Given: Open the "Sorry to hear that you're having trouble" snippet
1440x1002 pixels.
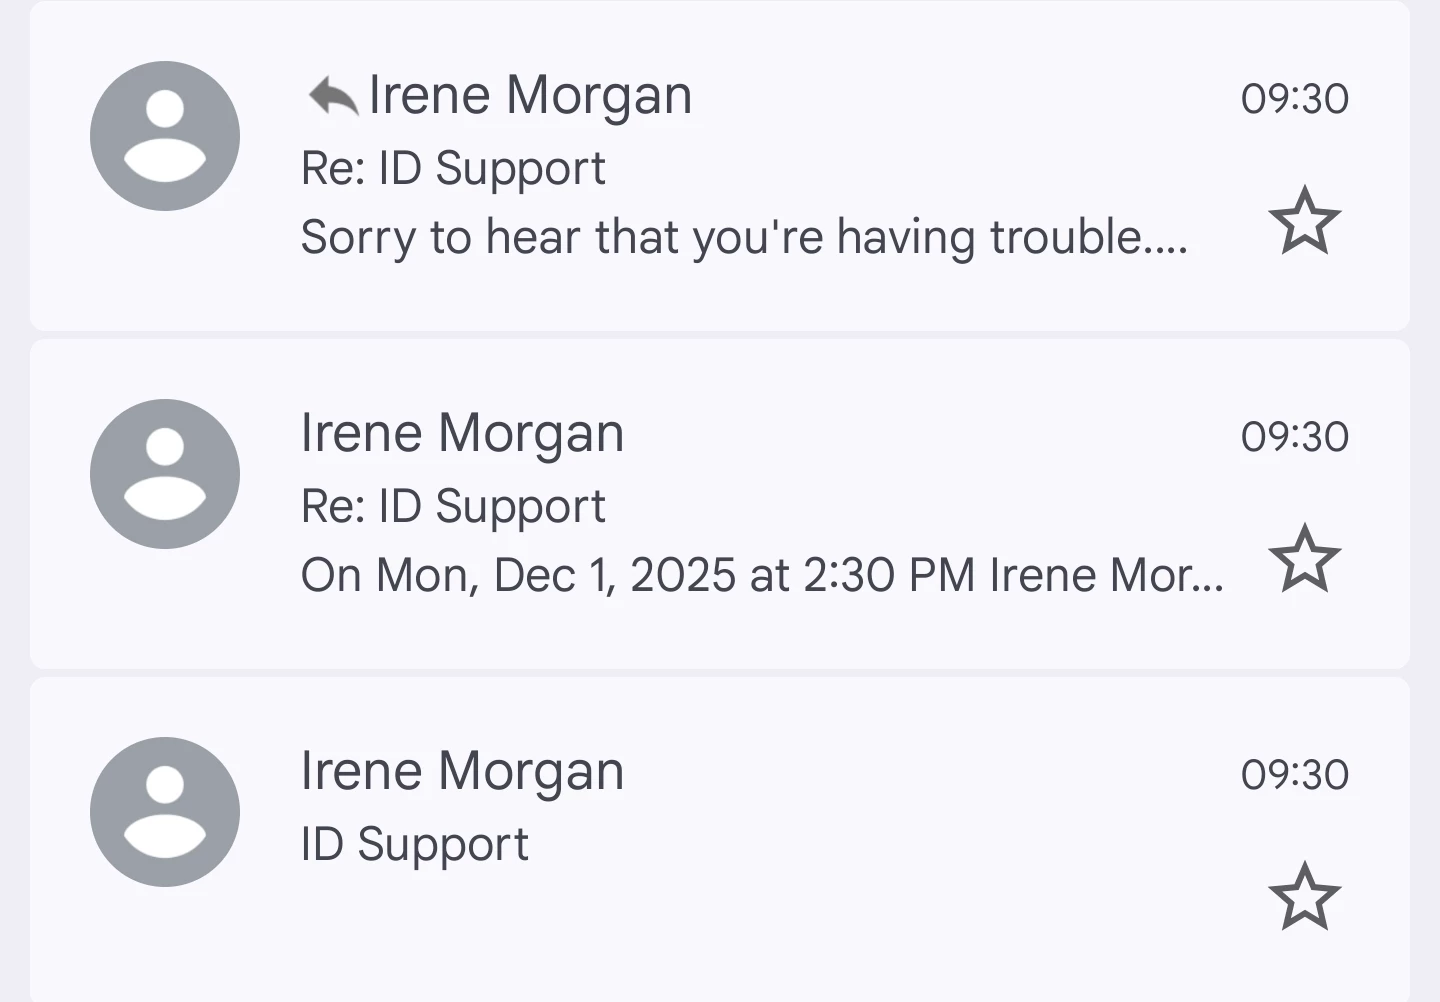Looking at the screenshot, I should tap(744, 238).
